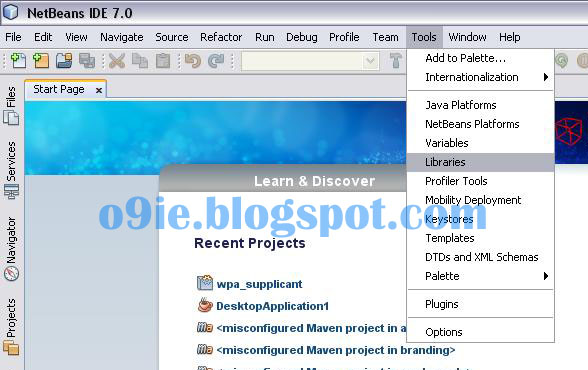Select Templates menu item
Screen dimensions: 588x370
[480, 238]
